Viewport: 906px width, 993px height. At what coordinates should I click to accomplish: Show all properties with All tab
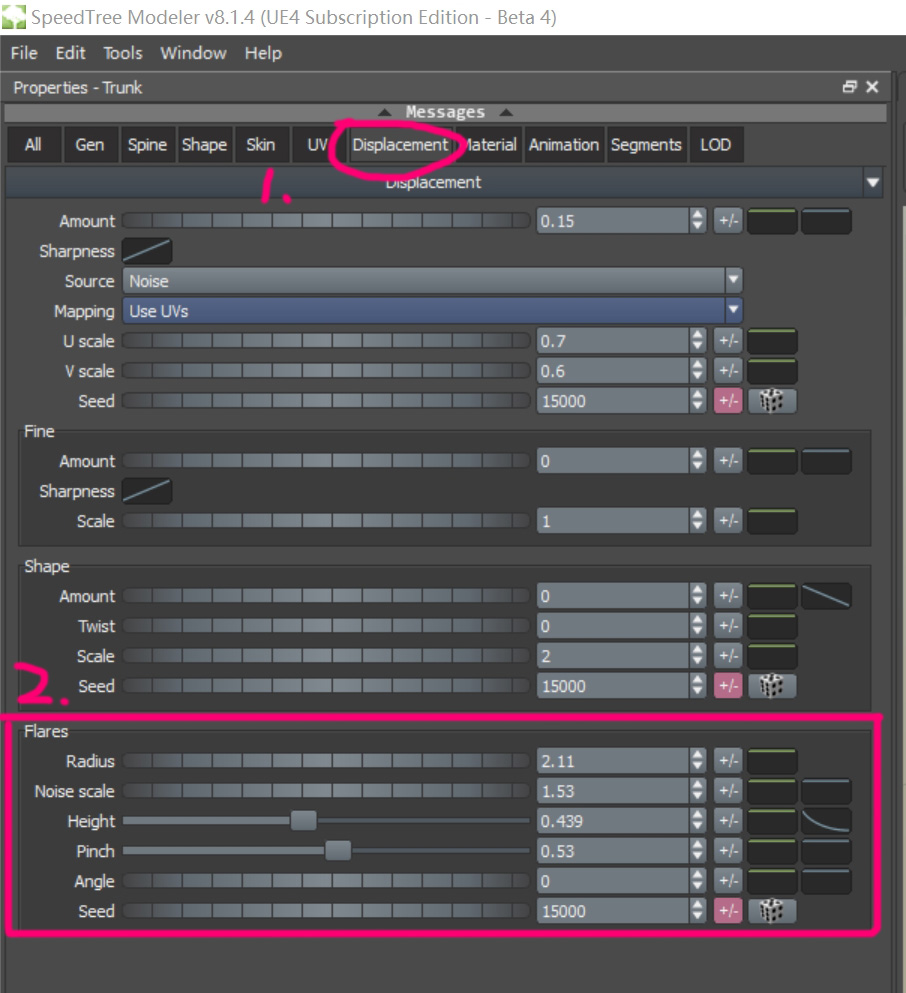click(x=34, y=145)
